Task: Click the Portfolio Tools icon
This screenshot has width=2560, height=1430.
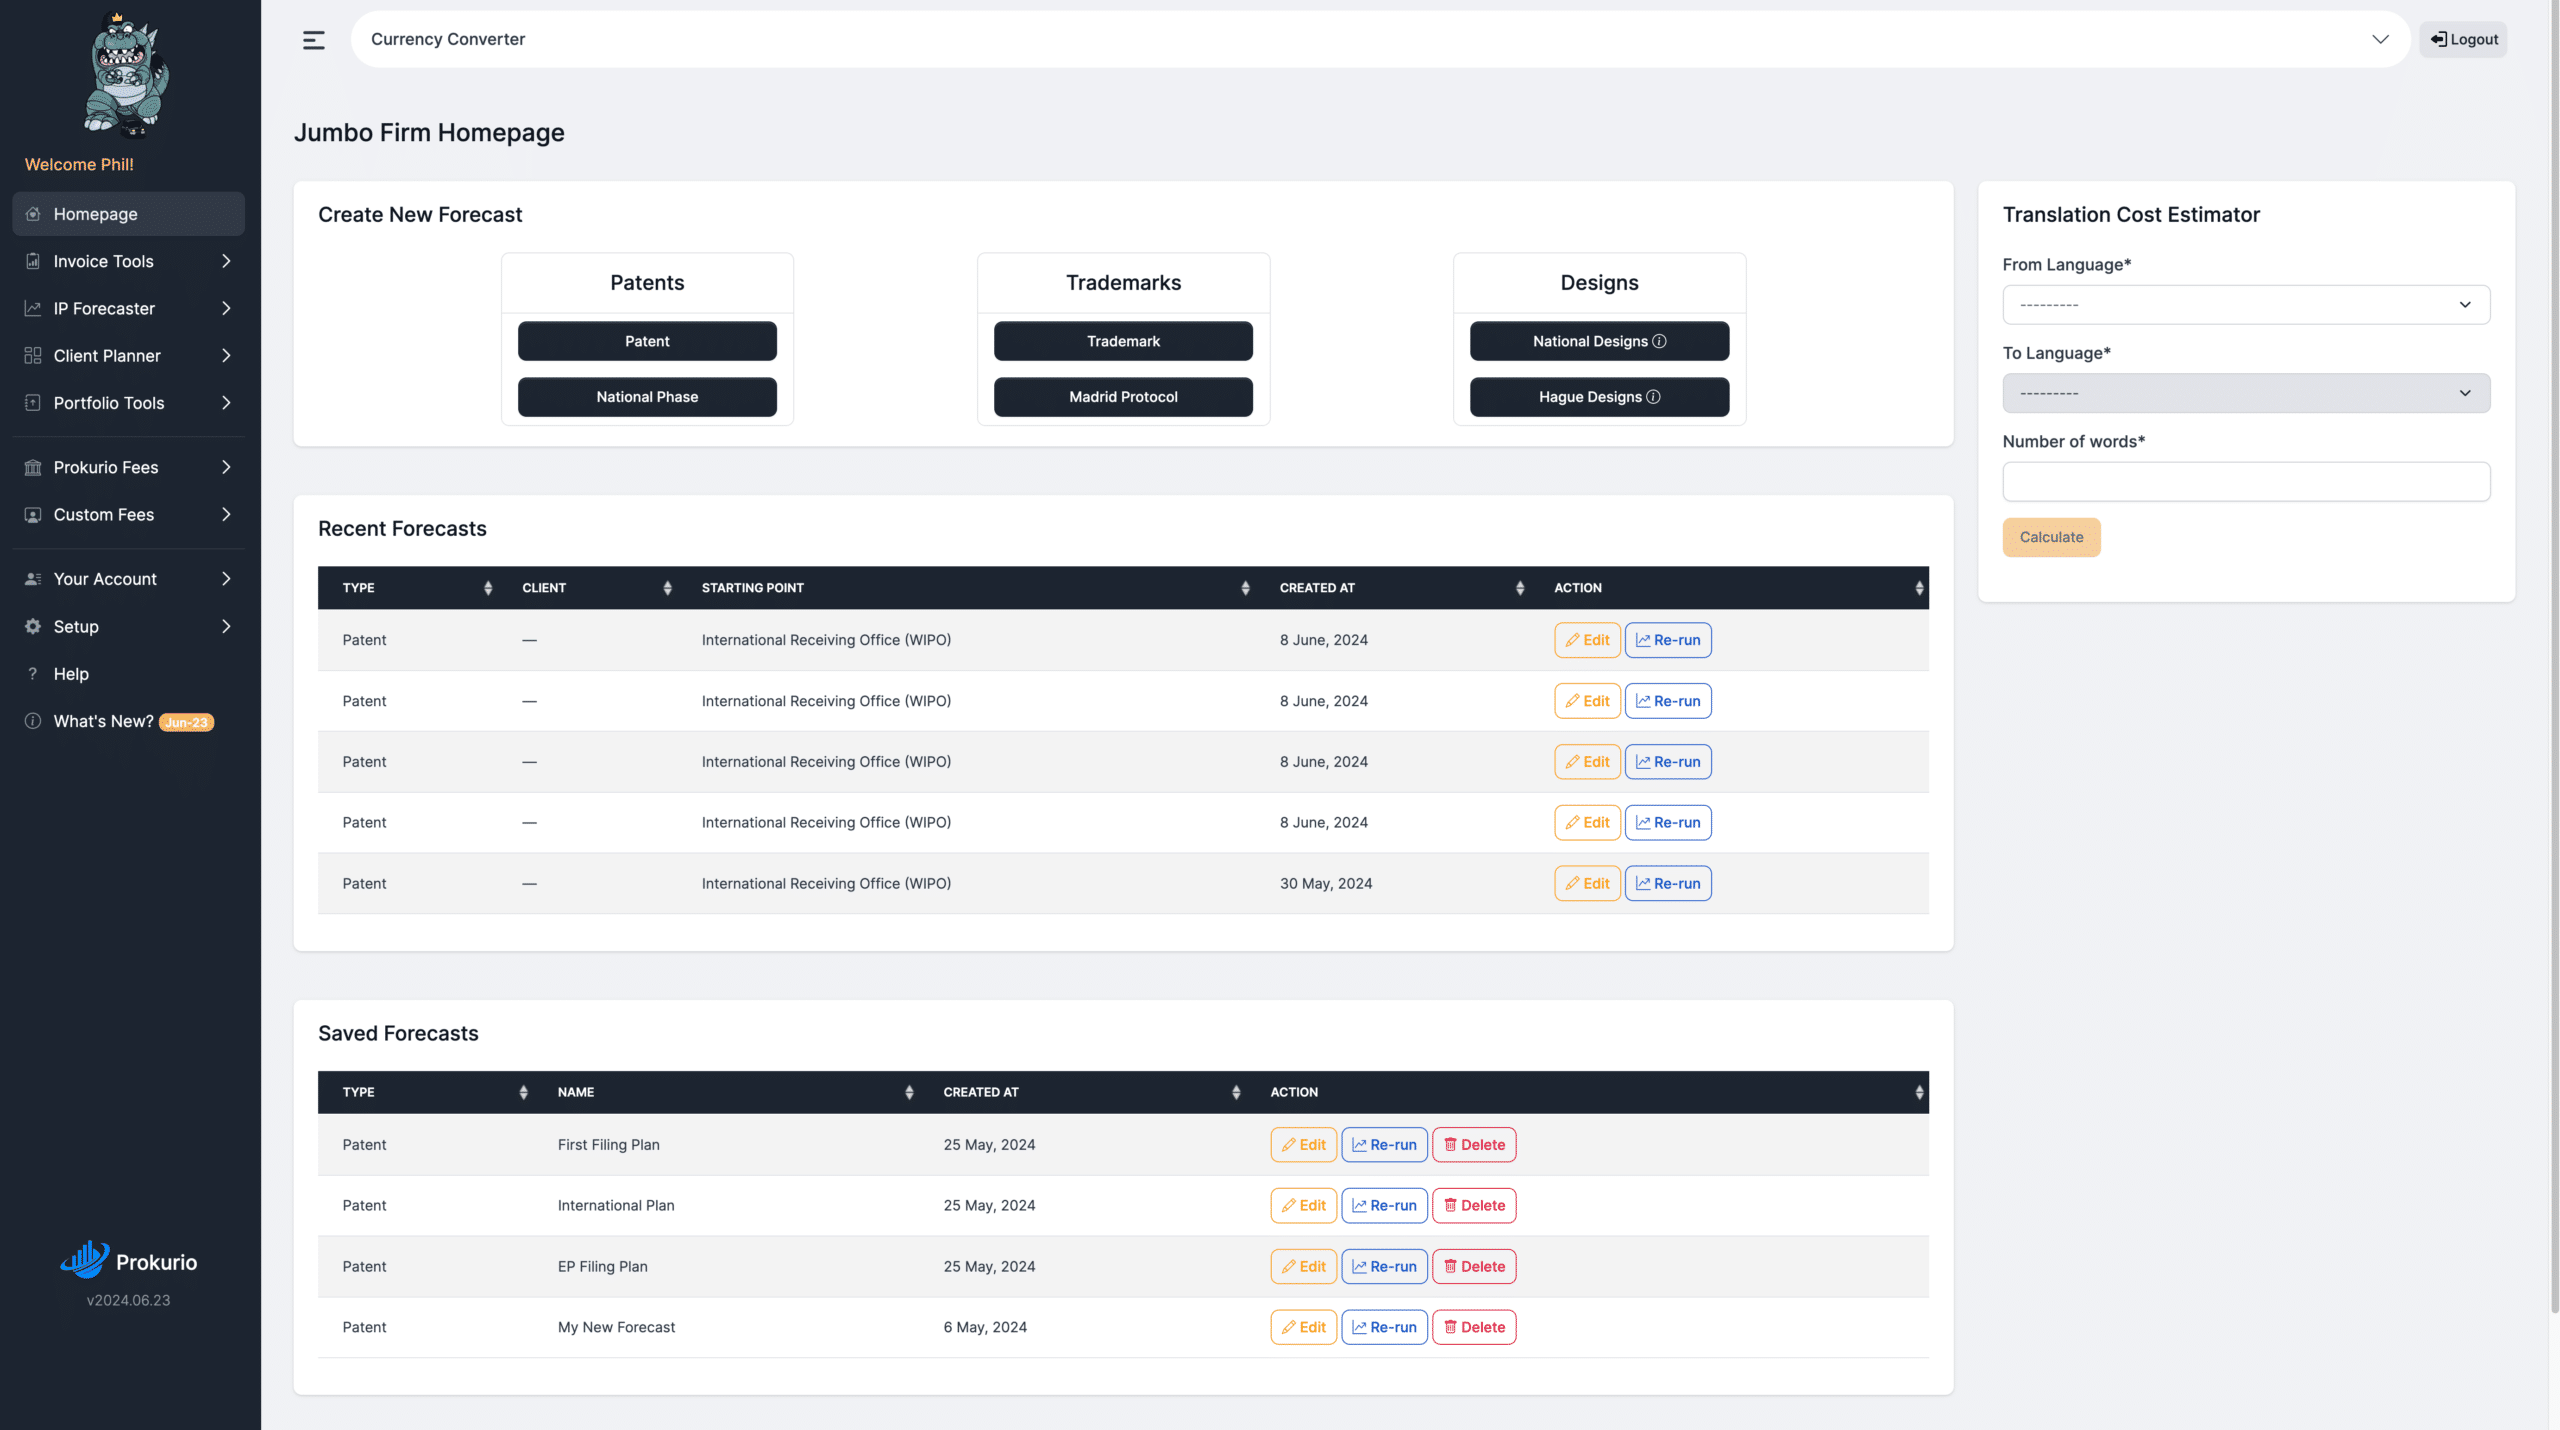Action: (x=33, y=402)
